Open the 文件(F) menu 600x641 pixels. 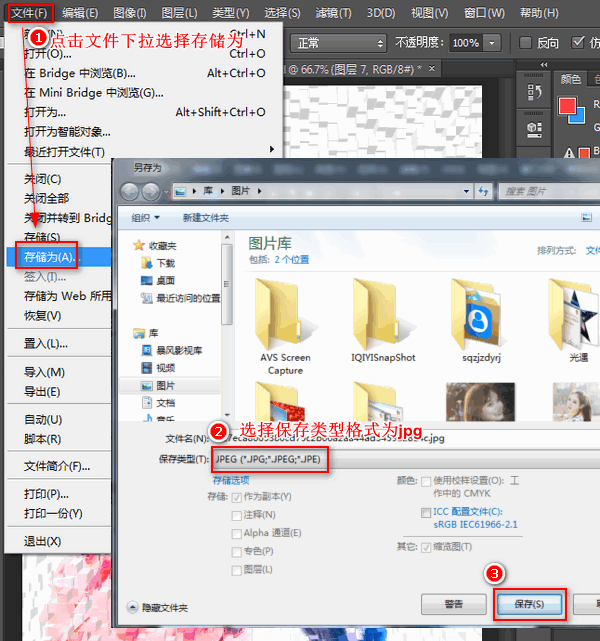pyautogui.click(x=29, y=13)
